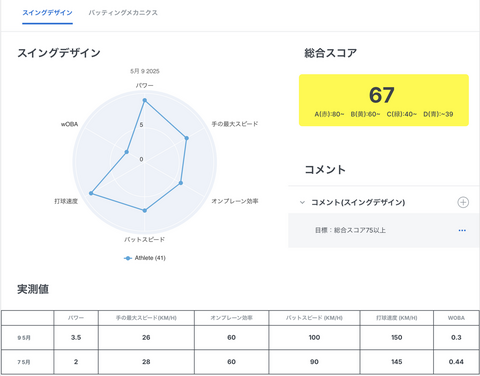The image size is (480, 376).
Task: Click the wOBA data point on radar chart
Action: [127, 152]
